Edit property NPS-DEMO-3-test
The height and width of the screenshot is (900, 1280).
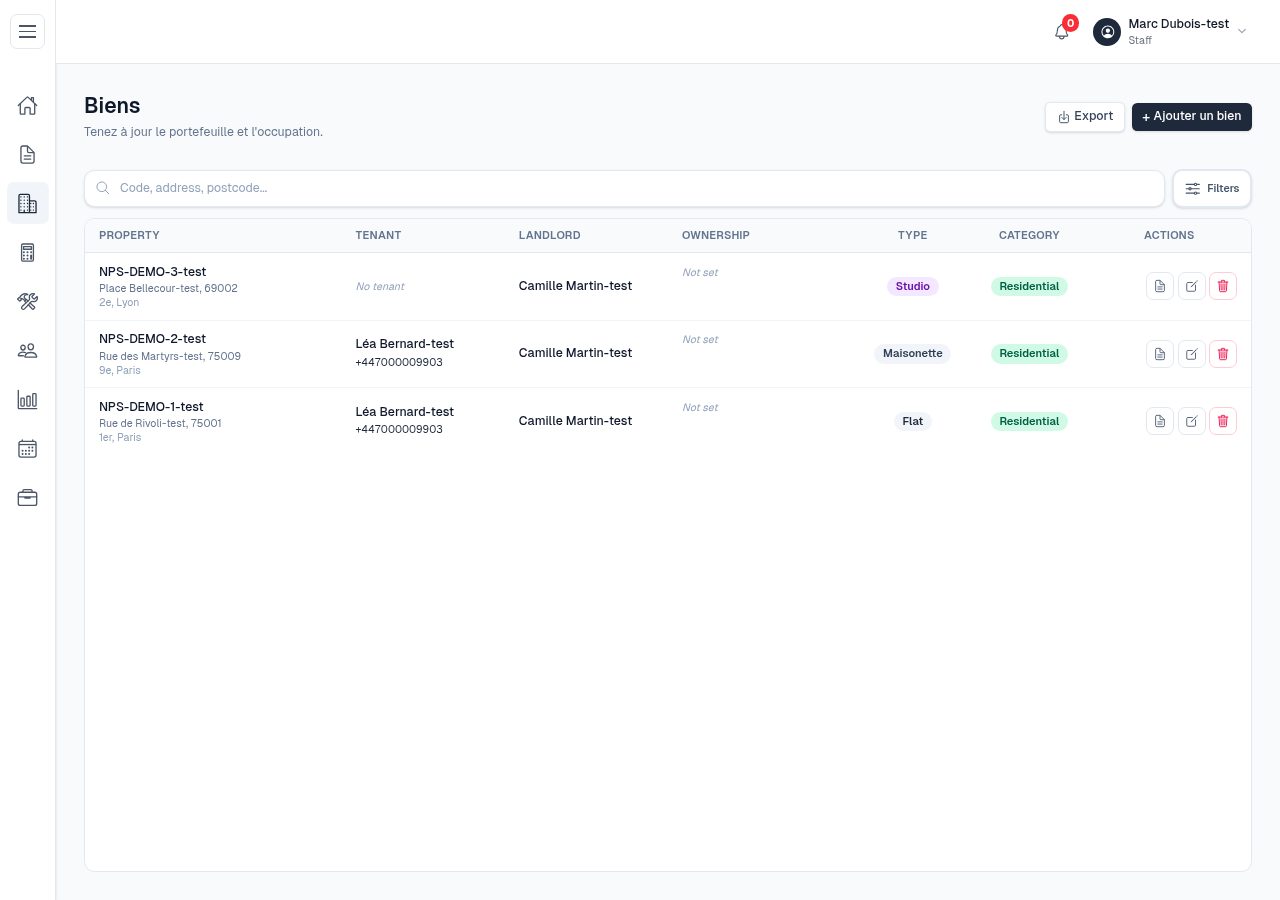coord(1191,286)
